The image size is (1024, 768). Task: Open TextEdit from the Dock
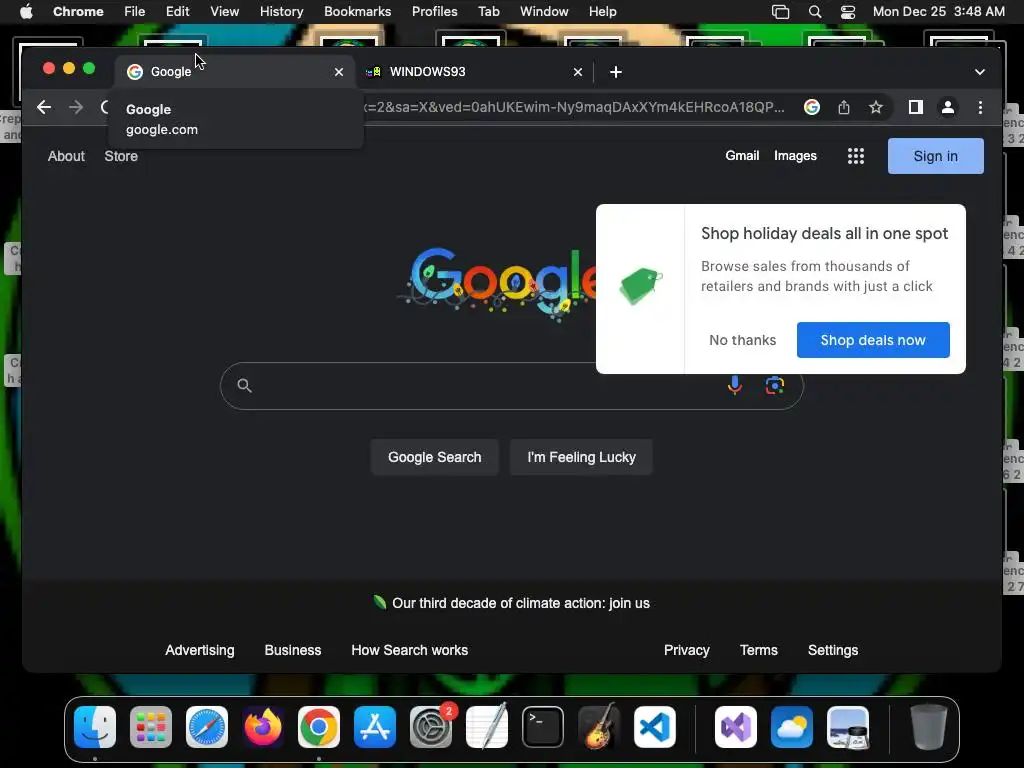pos(487,727)
